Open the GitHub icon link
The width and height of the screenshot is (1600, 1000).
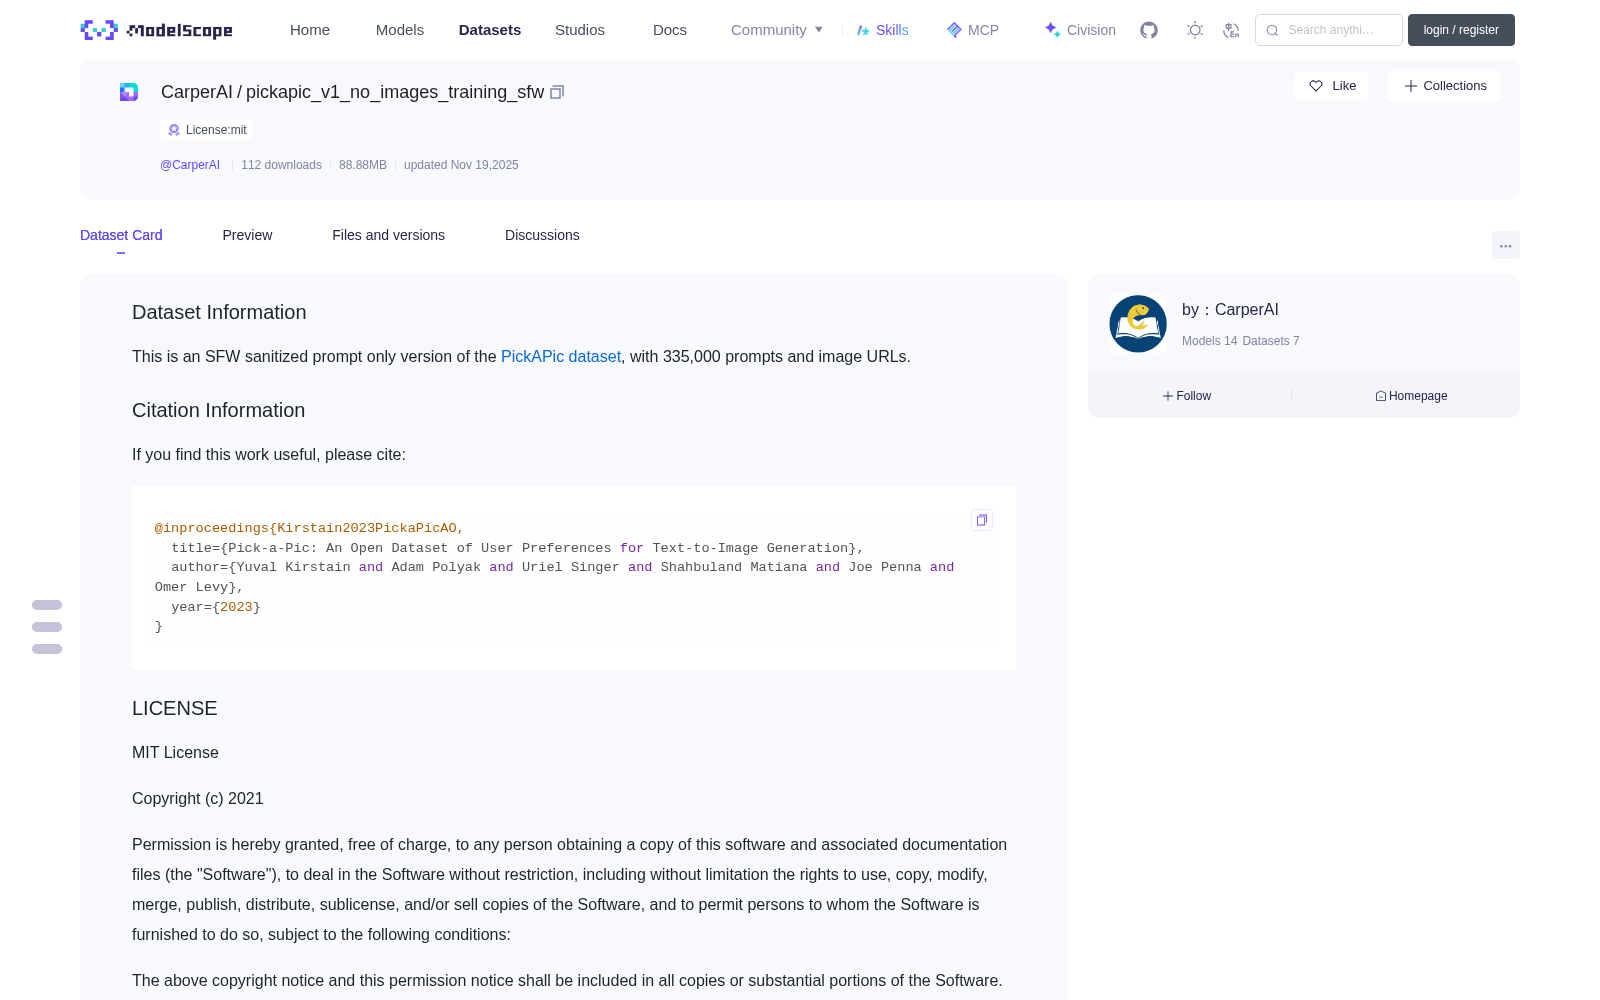tap(1149, 30)
